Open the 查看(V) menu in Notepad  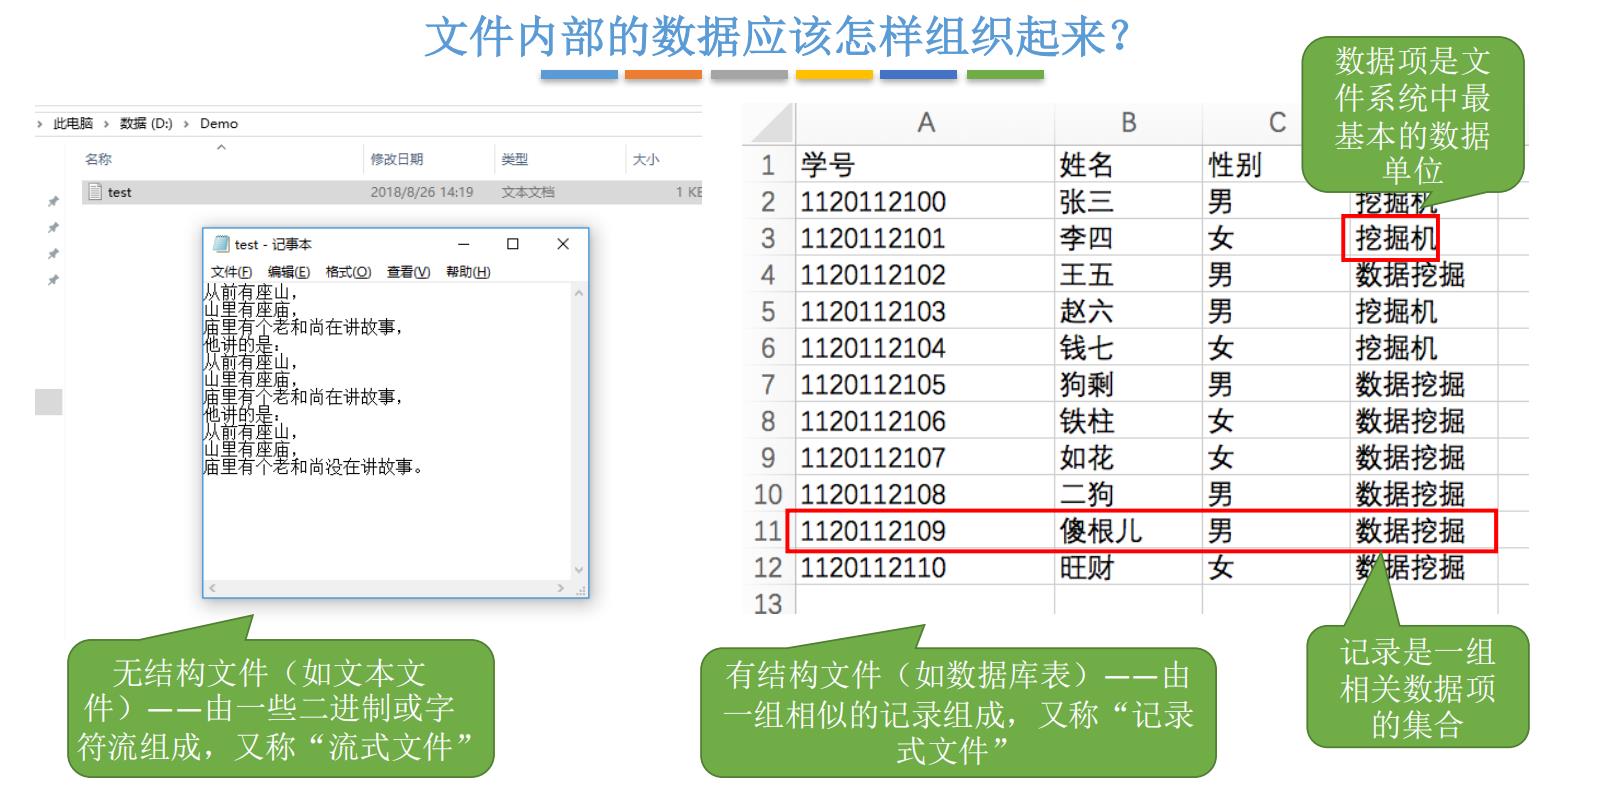pyautogui.click(x=408, y=272)
